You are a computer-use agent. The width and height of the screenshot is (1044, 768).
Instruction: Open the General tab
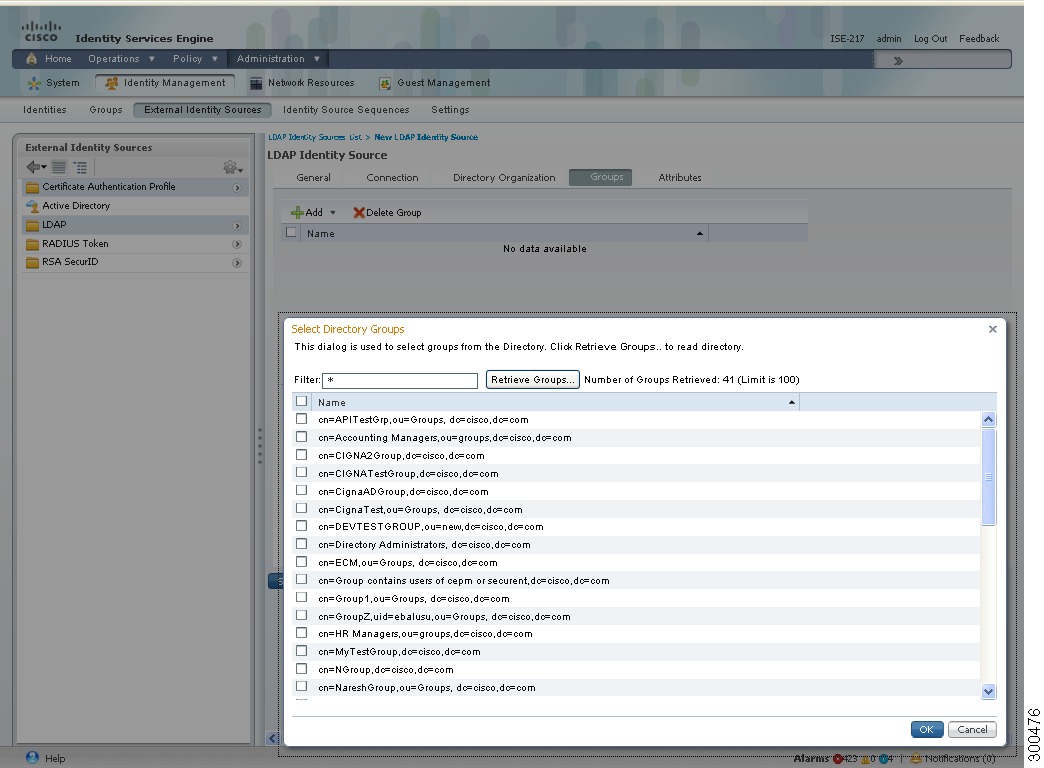point(314,178)
